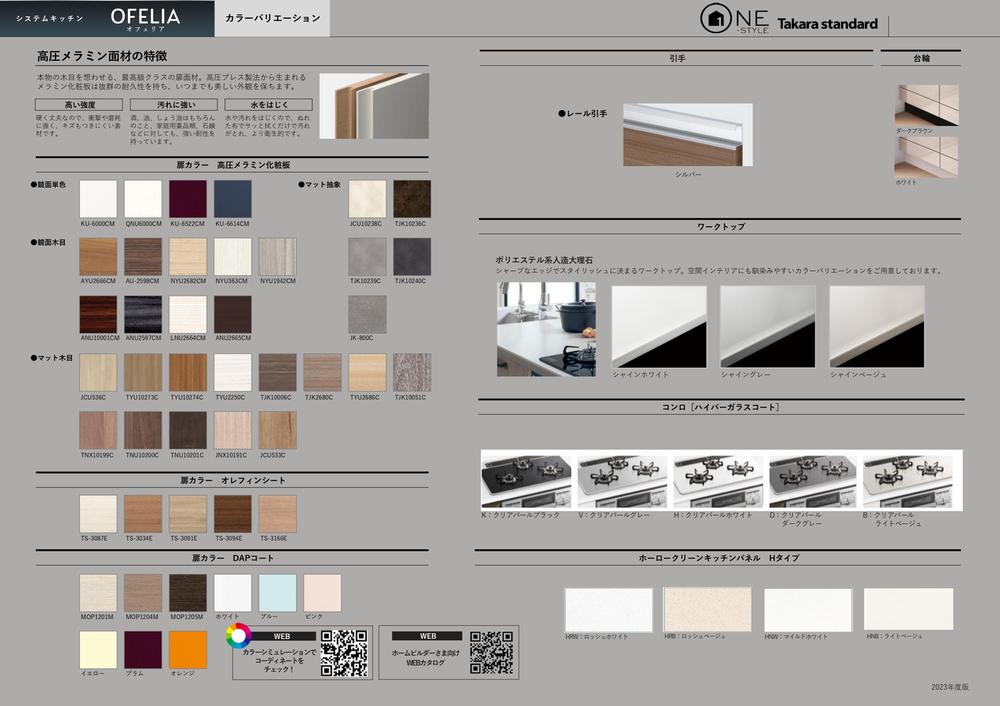Image resolution: width=1000 pixels, height=706 pixels.
Task: Click the WEB label above ホームビルダーさま向け
Action: pos(427,636)
